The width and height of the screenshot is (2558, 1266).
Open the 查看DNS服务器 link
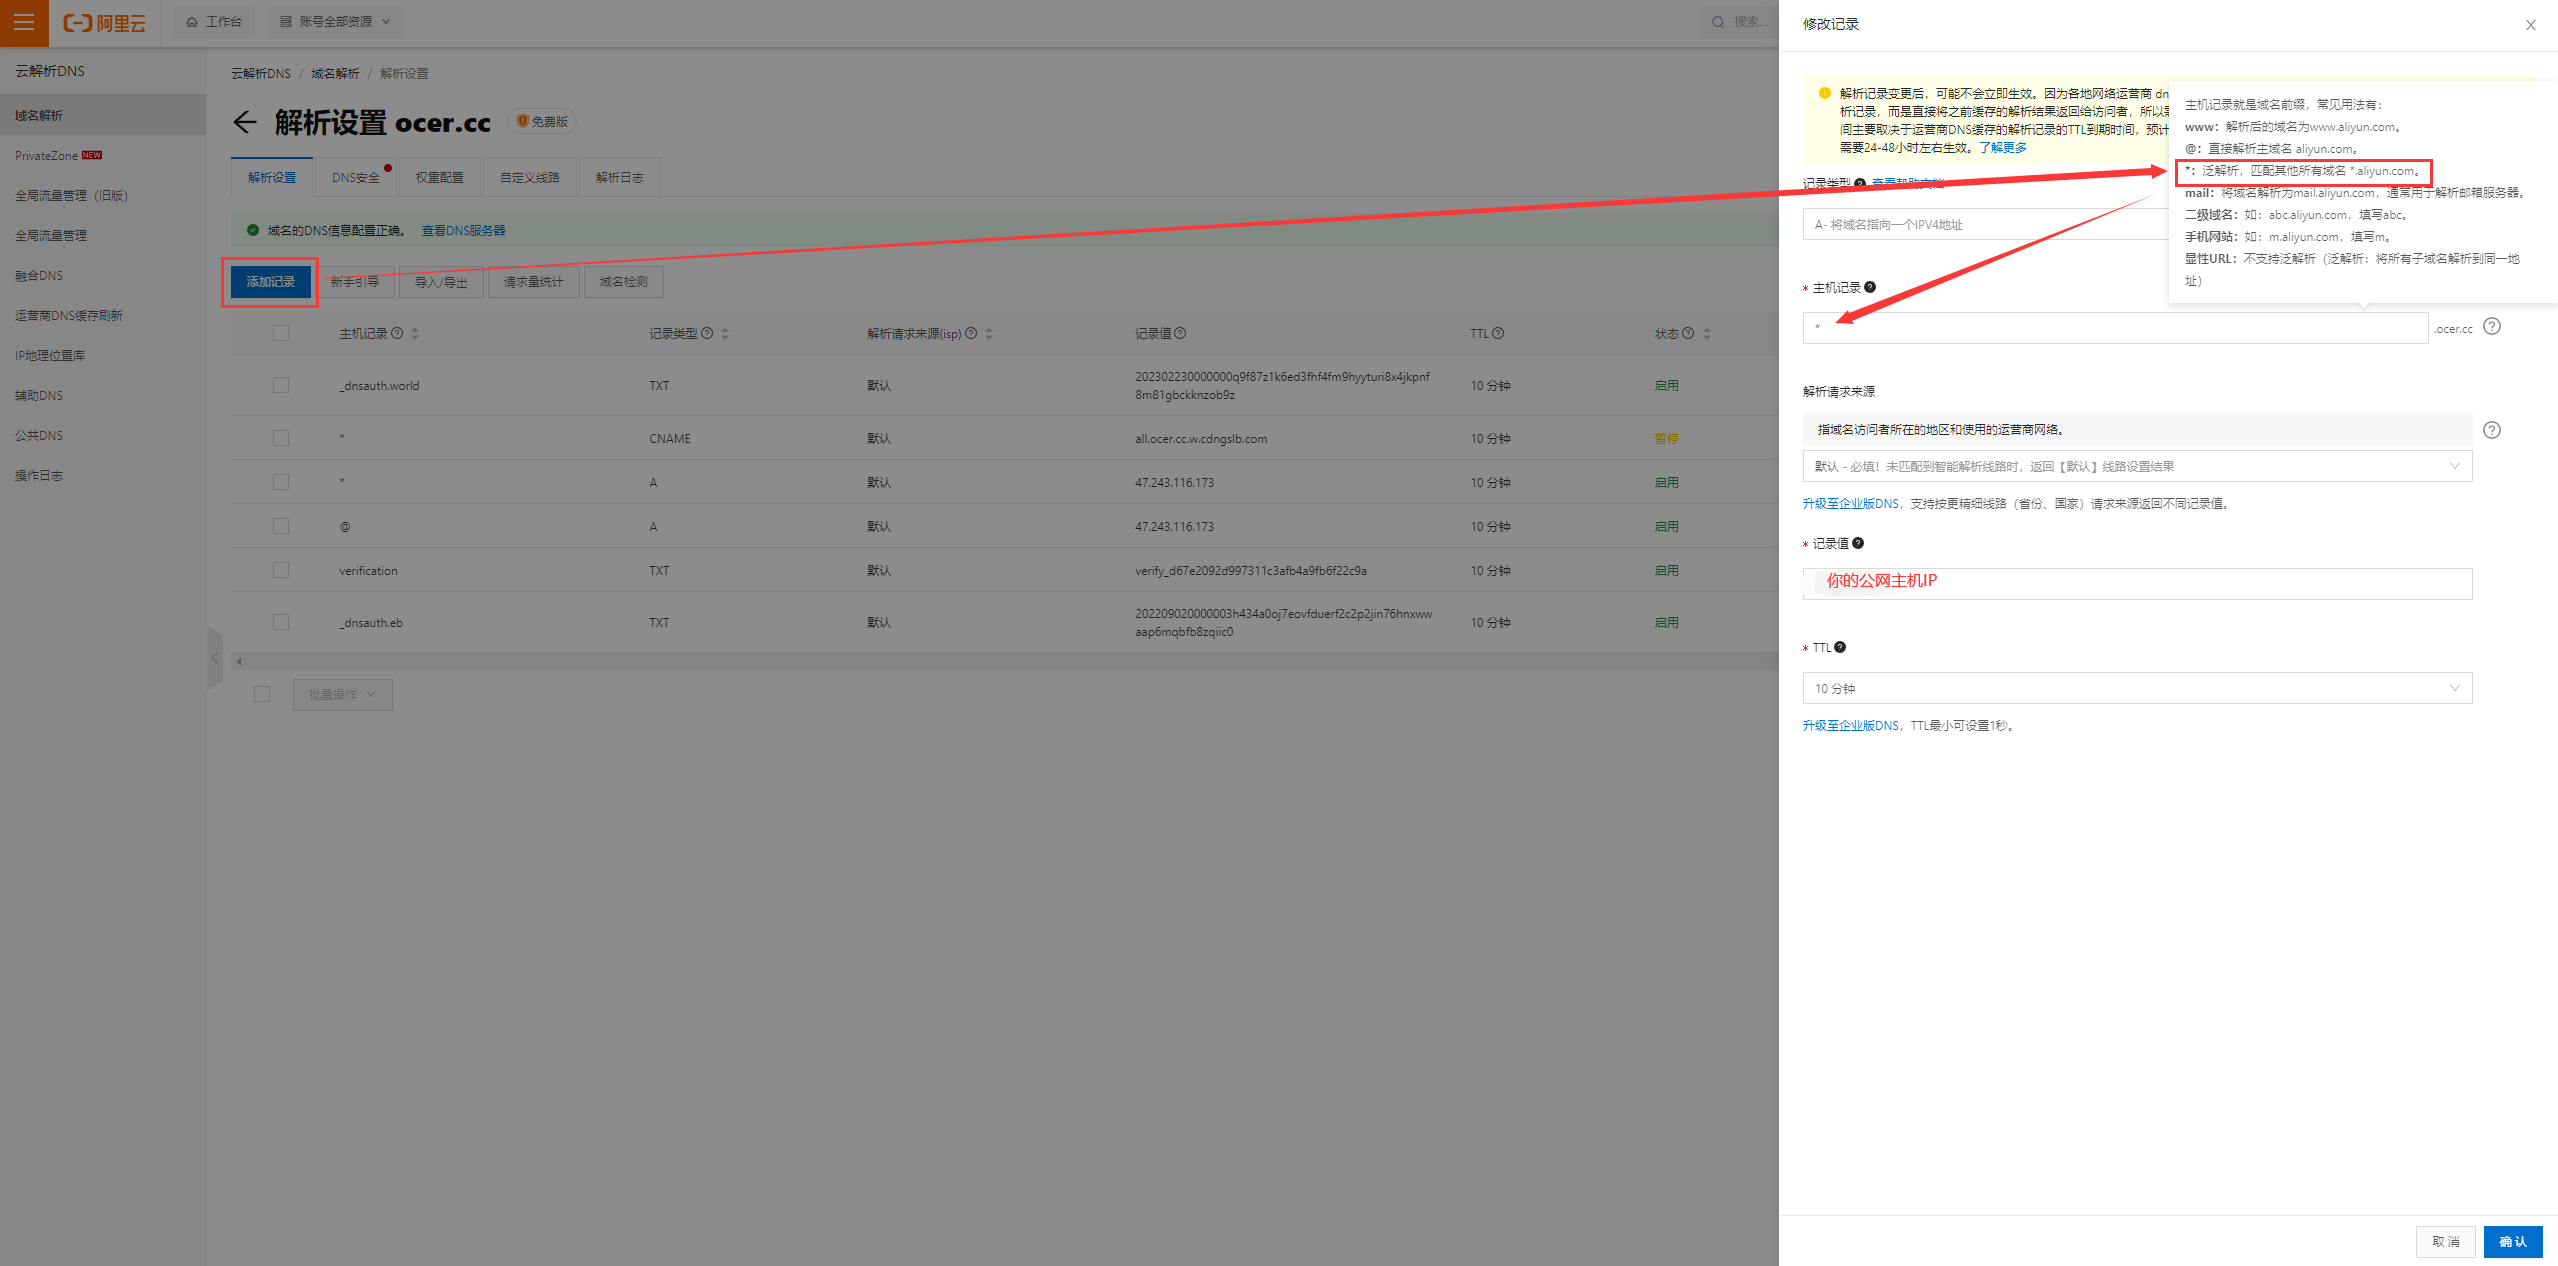[x=464, y=230]
